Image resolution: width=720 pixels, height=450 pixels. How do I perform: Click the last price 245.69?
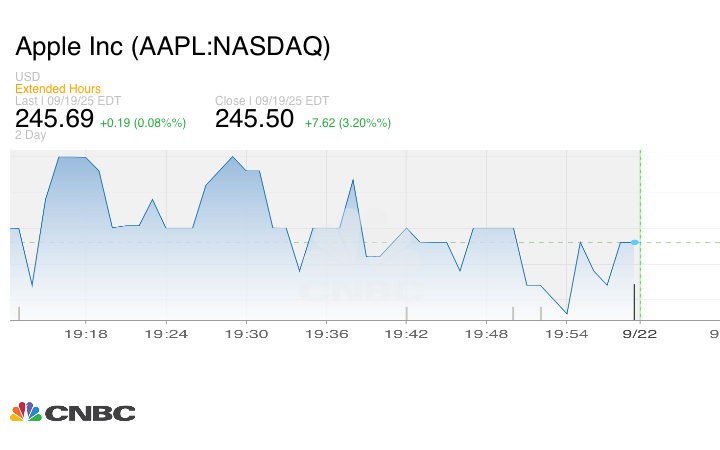[x=54, y=120]
